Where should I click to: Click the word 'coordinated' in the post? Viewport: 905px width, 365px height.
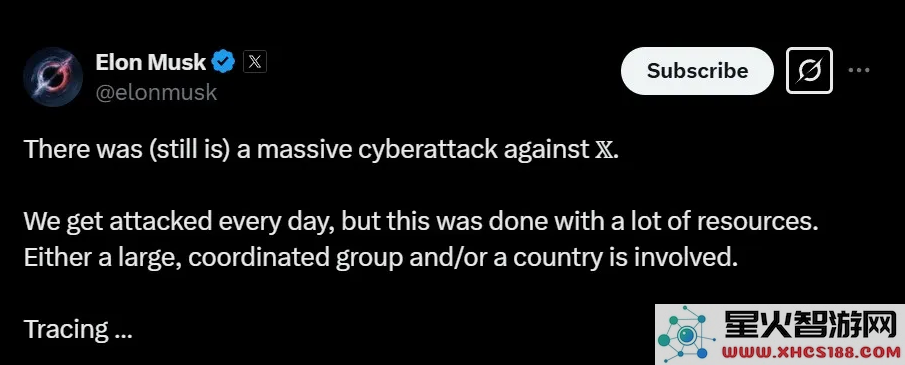[259, 258]
